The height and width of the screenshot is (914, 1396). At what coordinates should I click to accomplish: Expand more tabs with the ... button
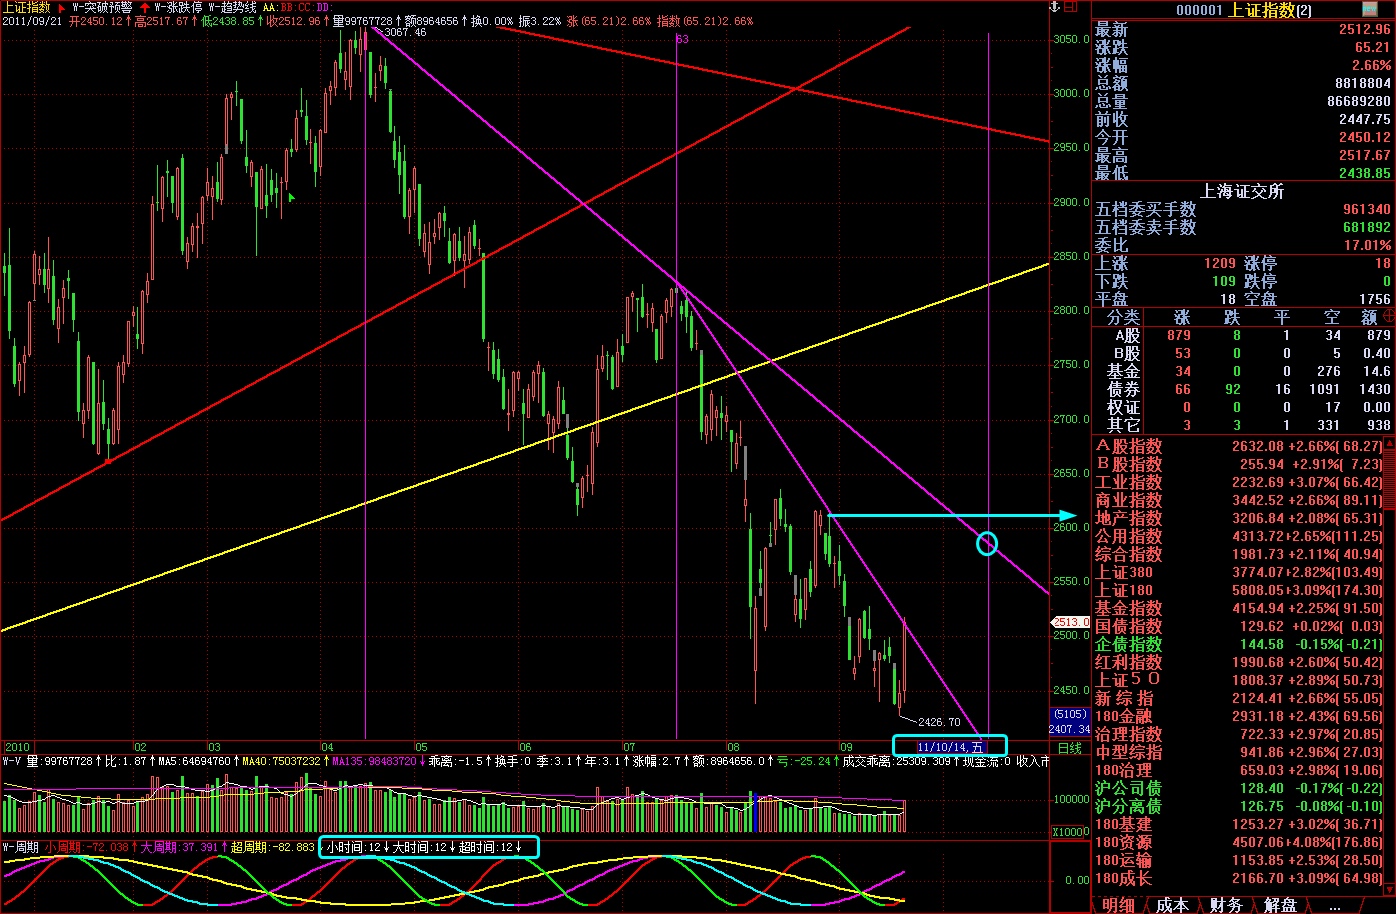[x=1334, y=905]
